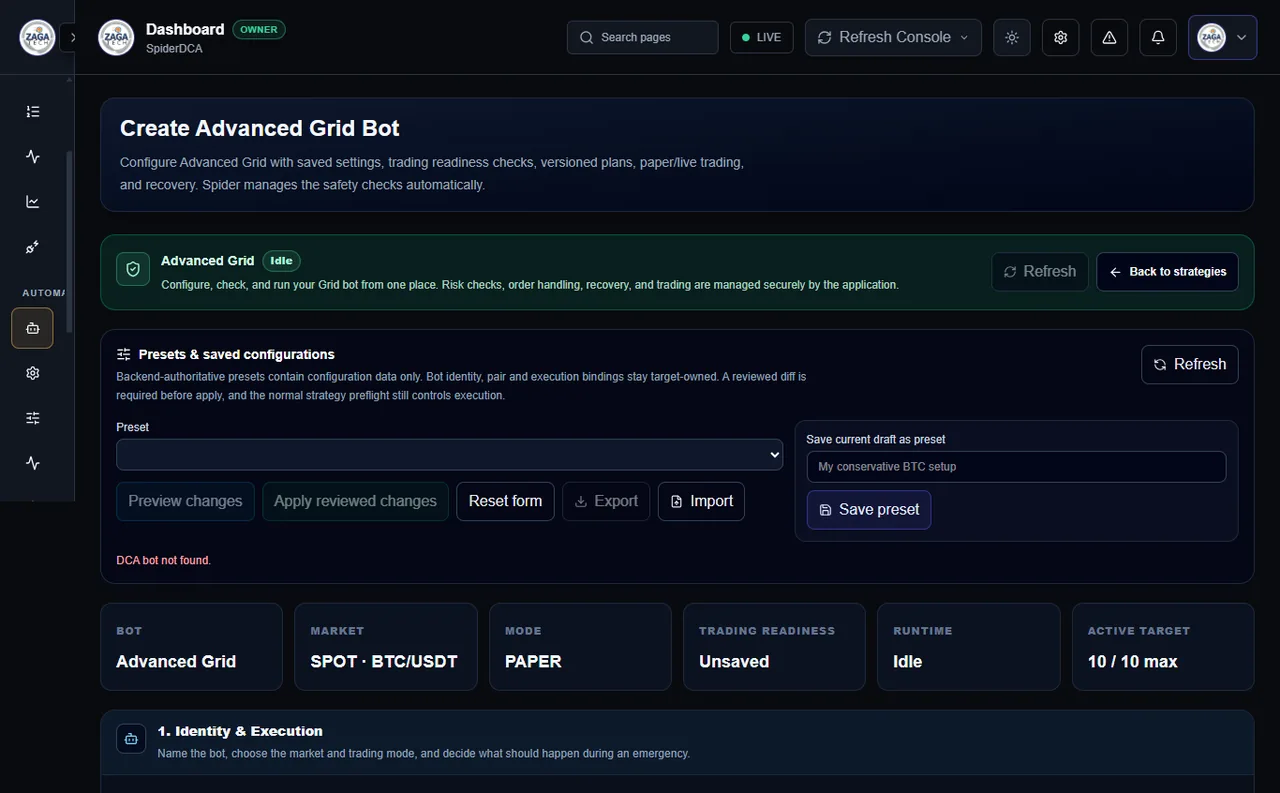
Task: Click the preset name input field
Action: 1016,466
